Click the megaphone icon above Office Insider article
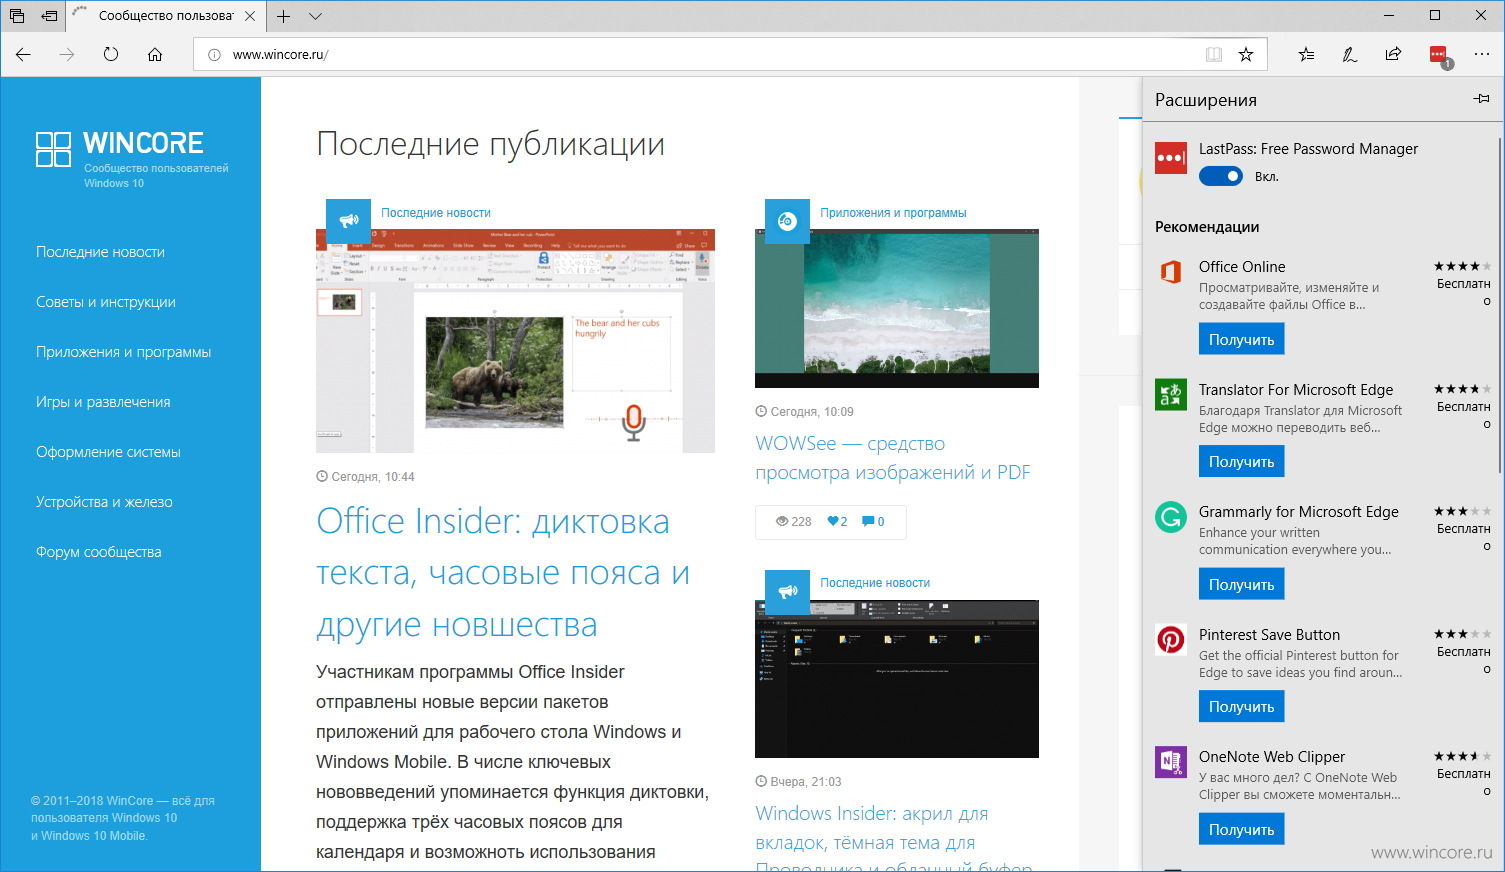The width and height of the screenshot is (1505, 872). point(348,221)
